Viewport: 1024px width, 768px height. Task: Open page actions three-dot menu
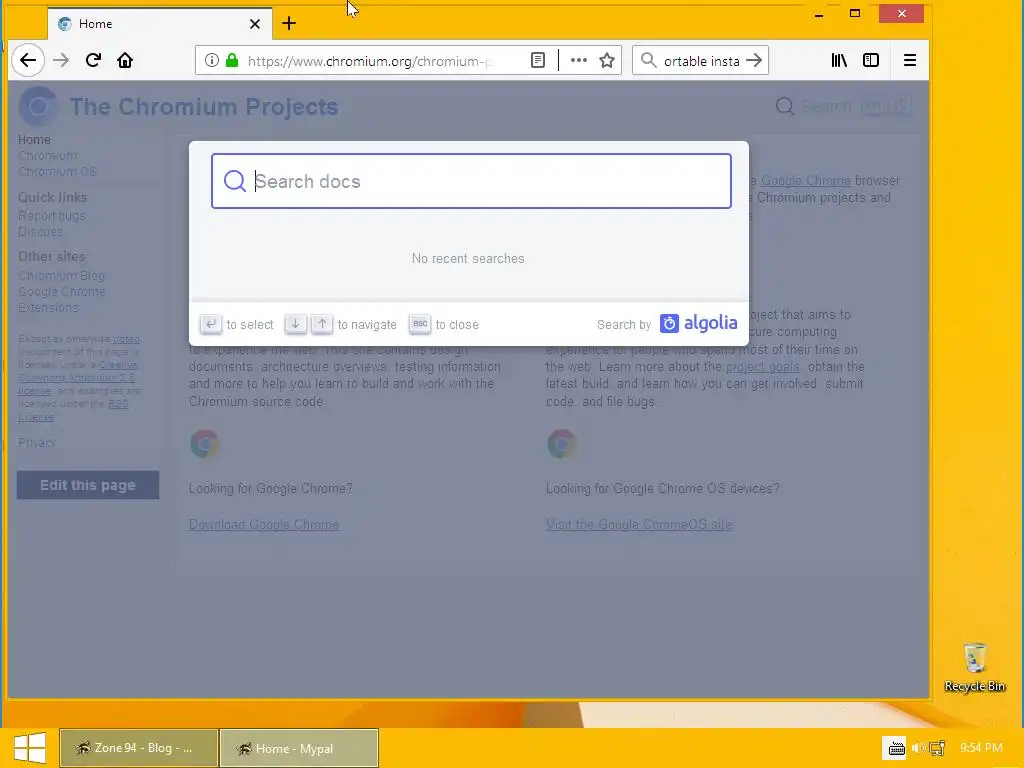(579, 60)
